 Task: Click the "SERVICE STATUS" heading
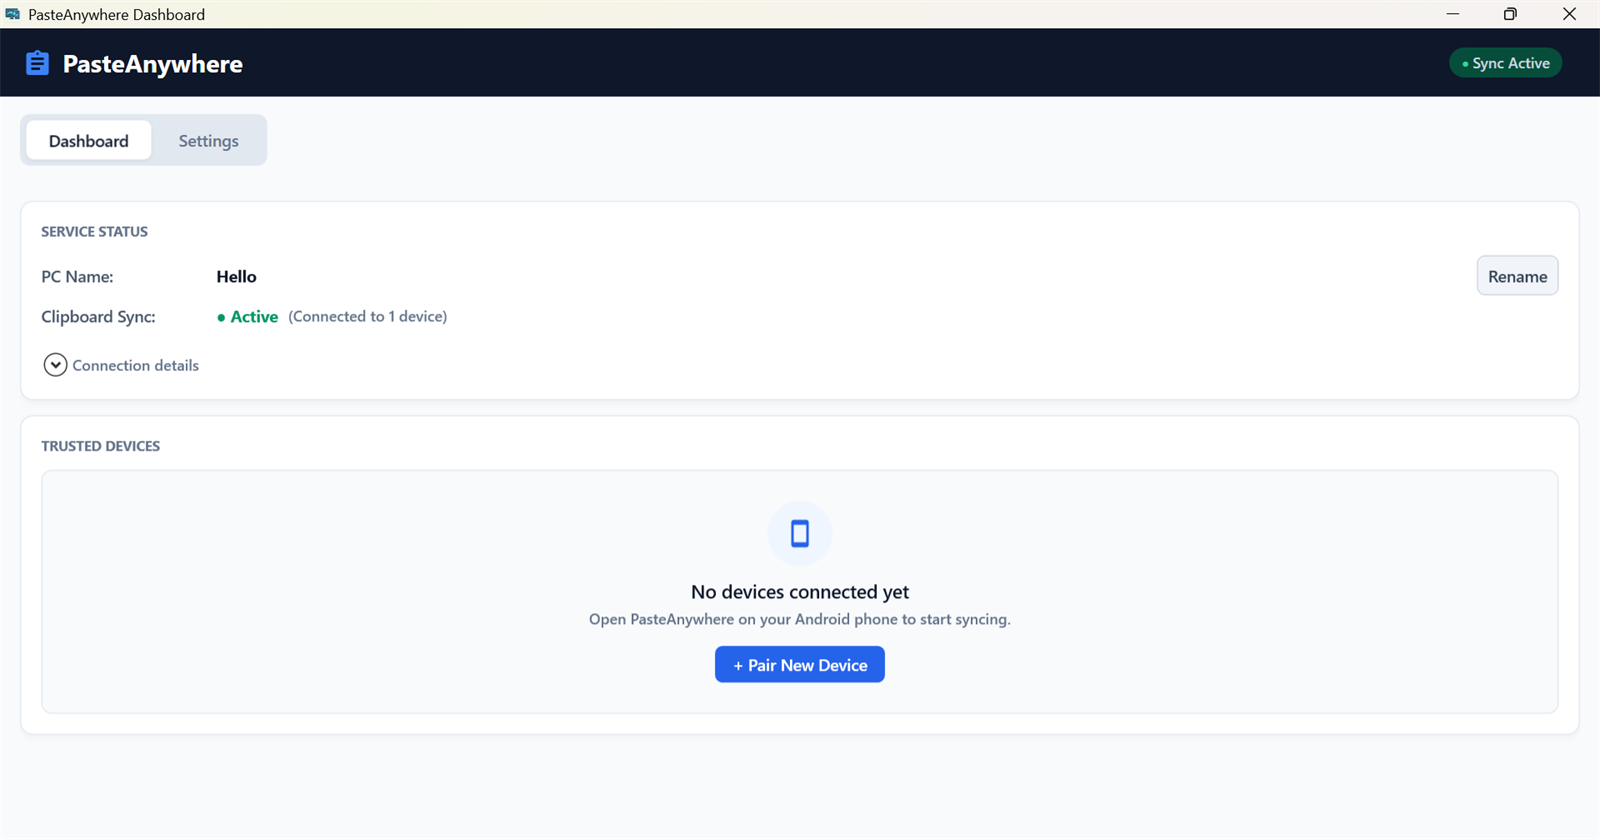94,232
